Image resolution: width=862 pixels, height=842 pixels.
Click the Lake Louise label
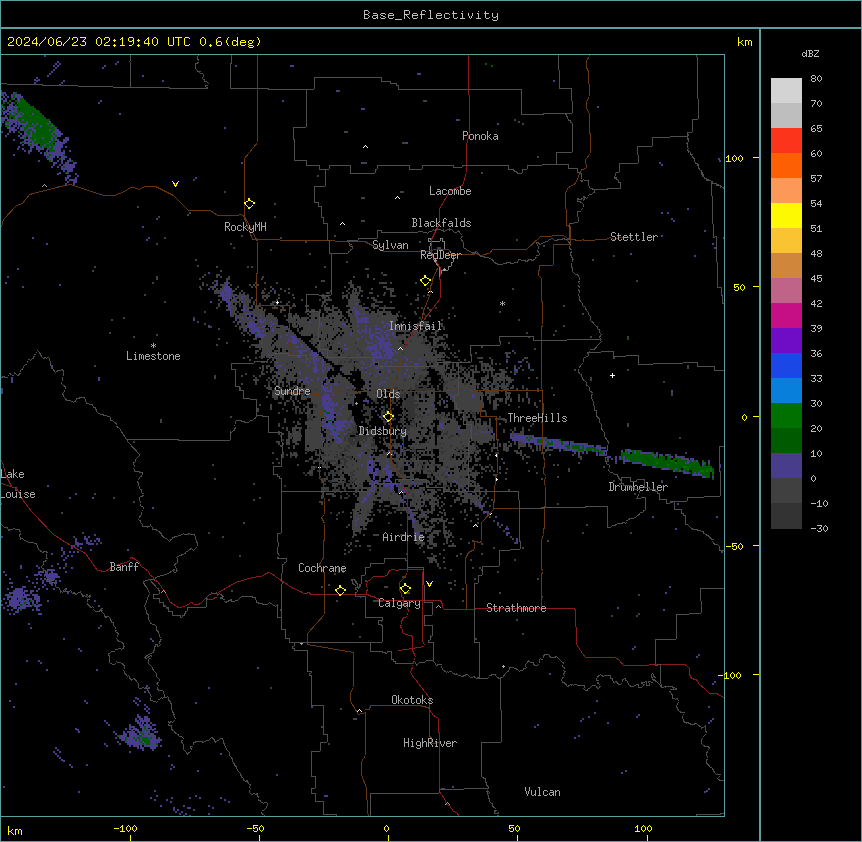pos(18,484)
